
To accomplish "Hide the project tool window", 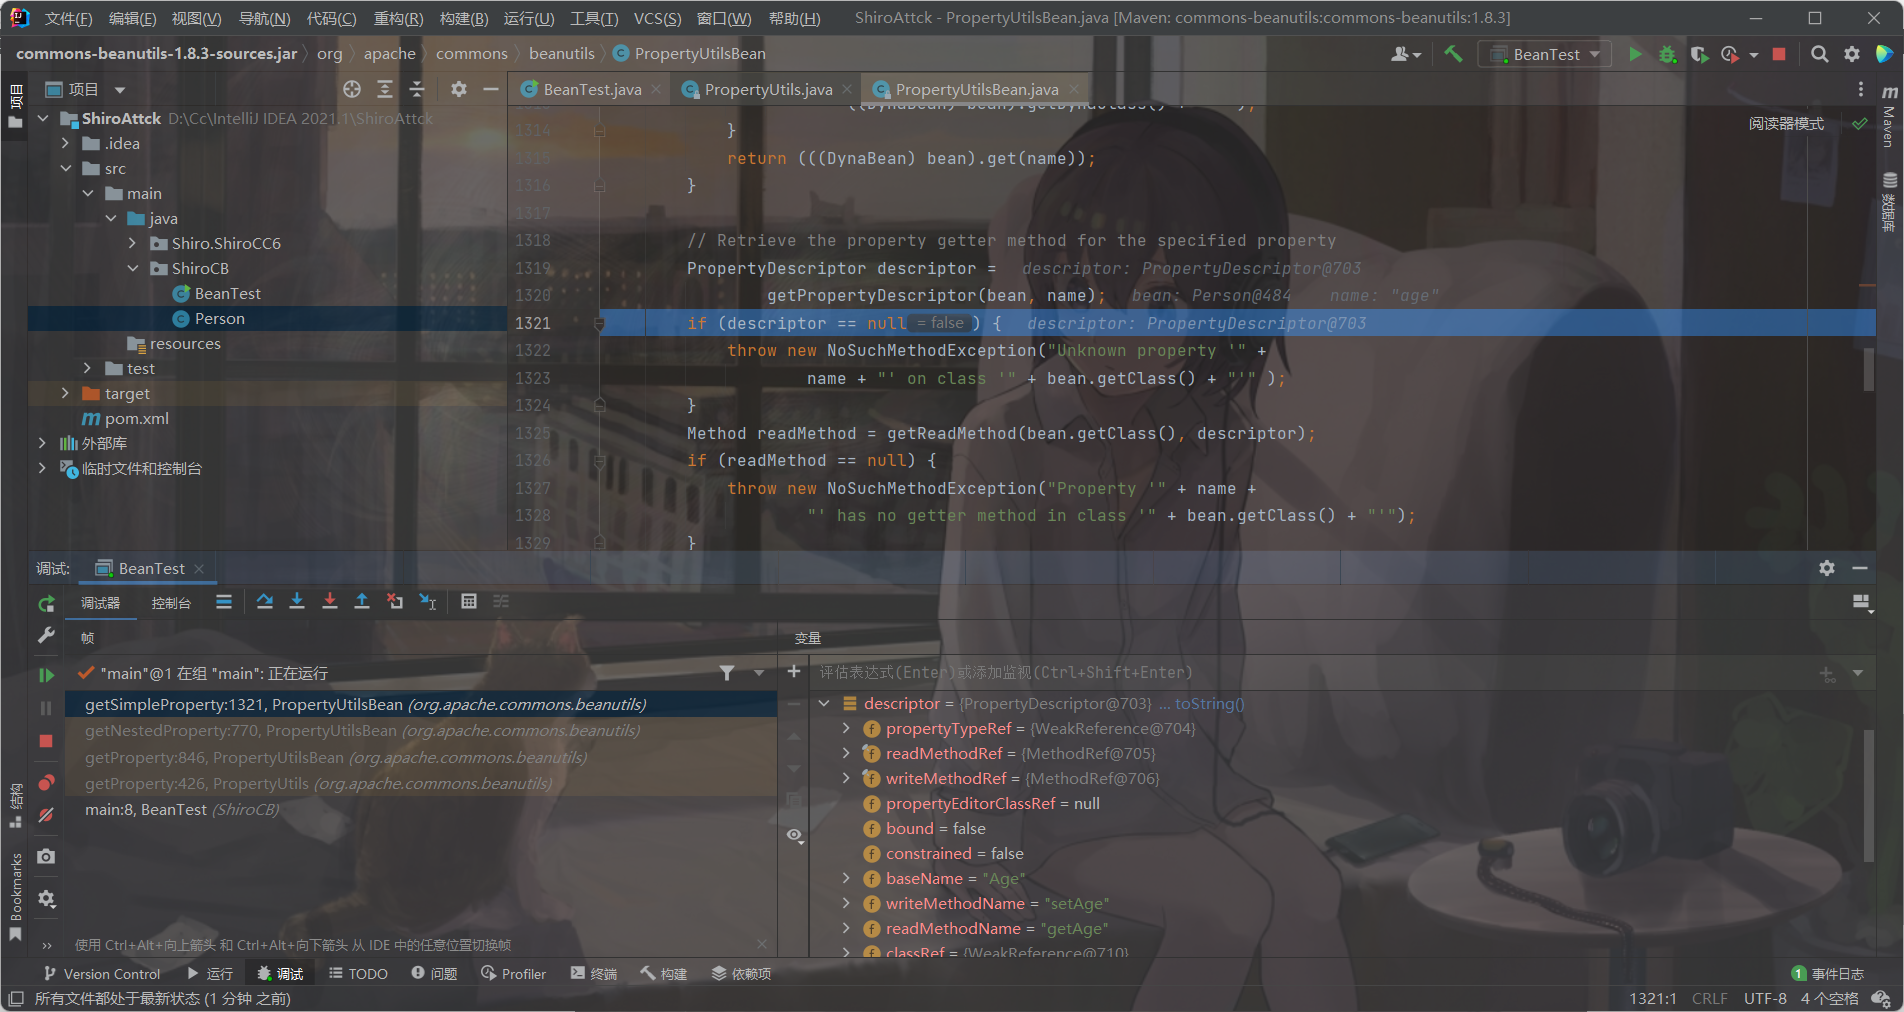I will pyautogui.click(x=491, y=89).
